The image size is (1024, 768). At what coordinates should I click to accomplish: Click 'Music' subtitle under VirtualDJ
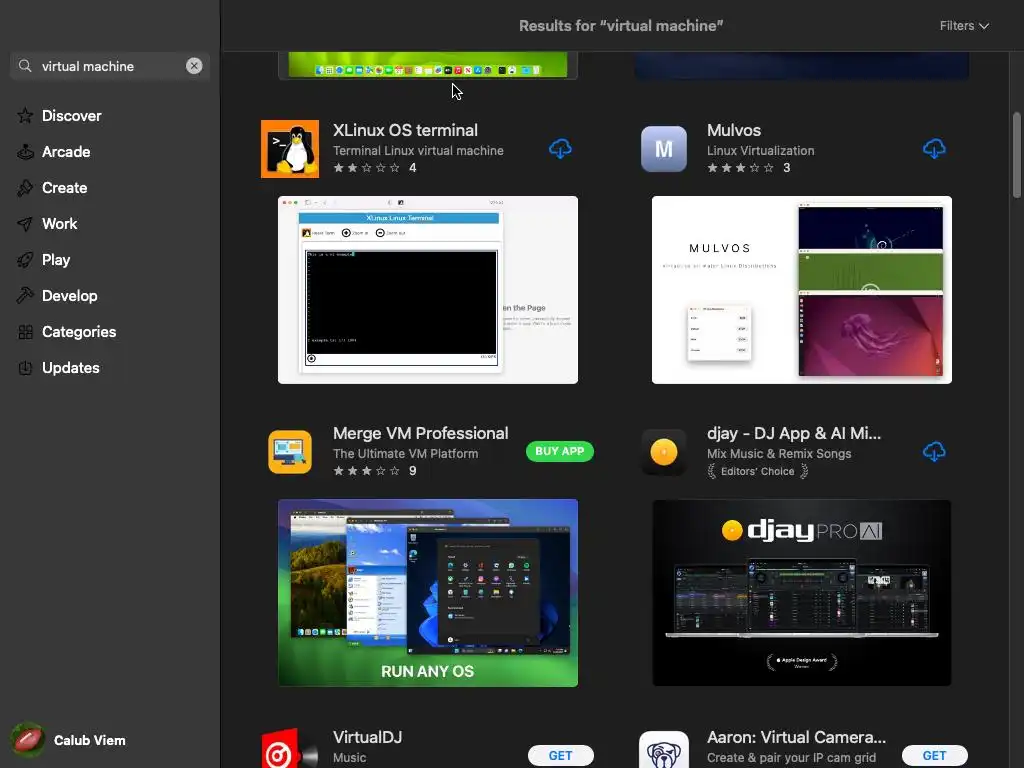[x=349, y=758]
